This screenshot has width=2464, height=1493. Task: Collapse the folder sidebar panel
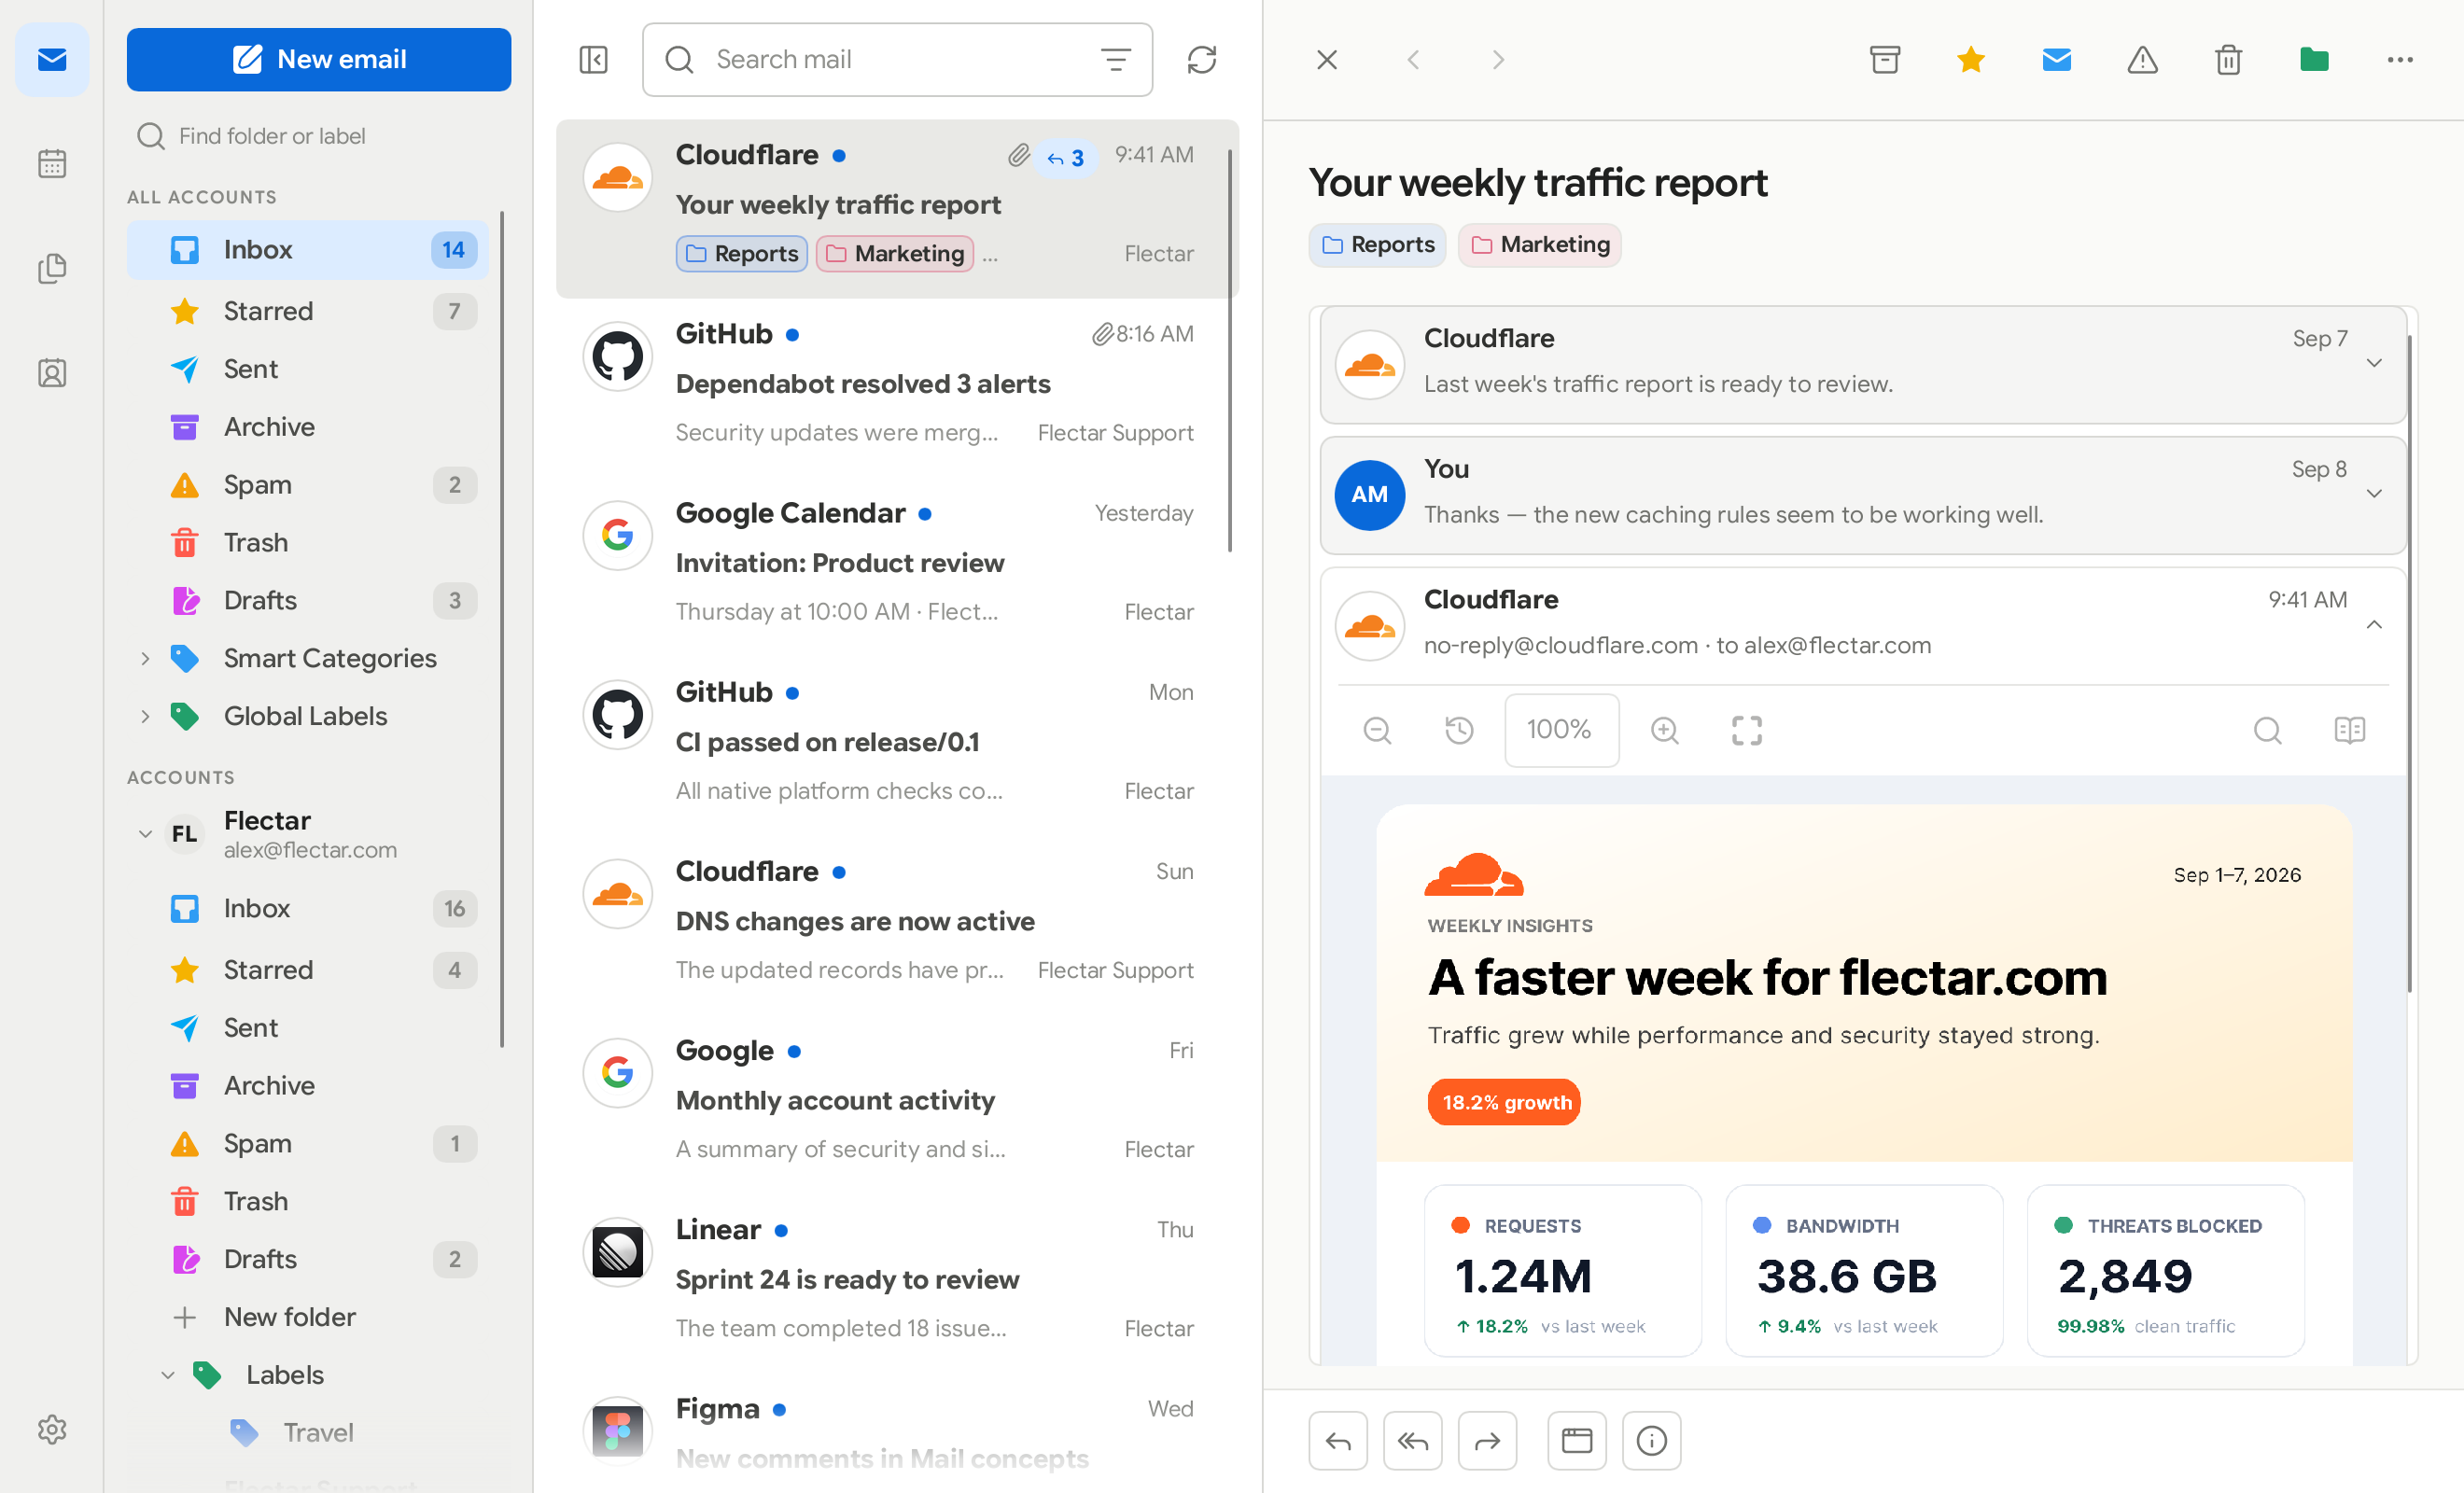[593, 60]
